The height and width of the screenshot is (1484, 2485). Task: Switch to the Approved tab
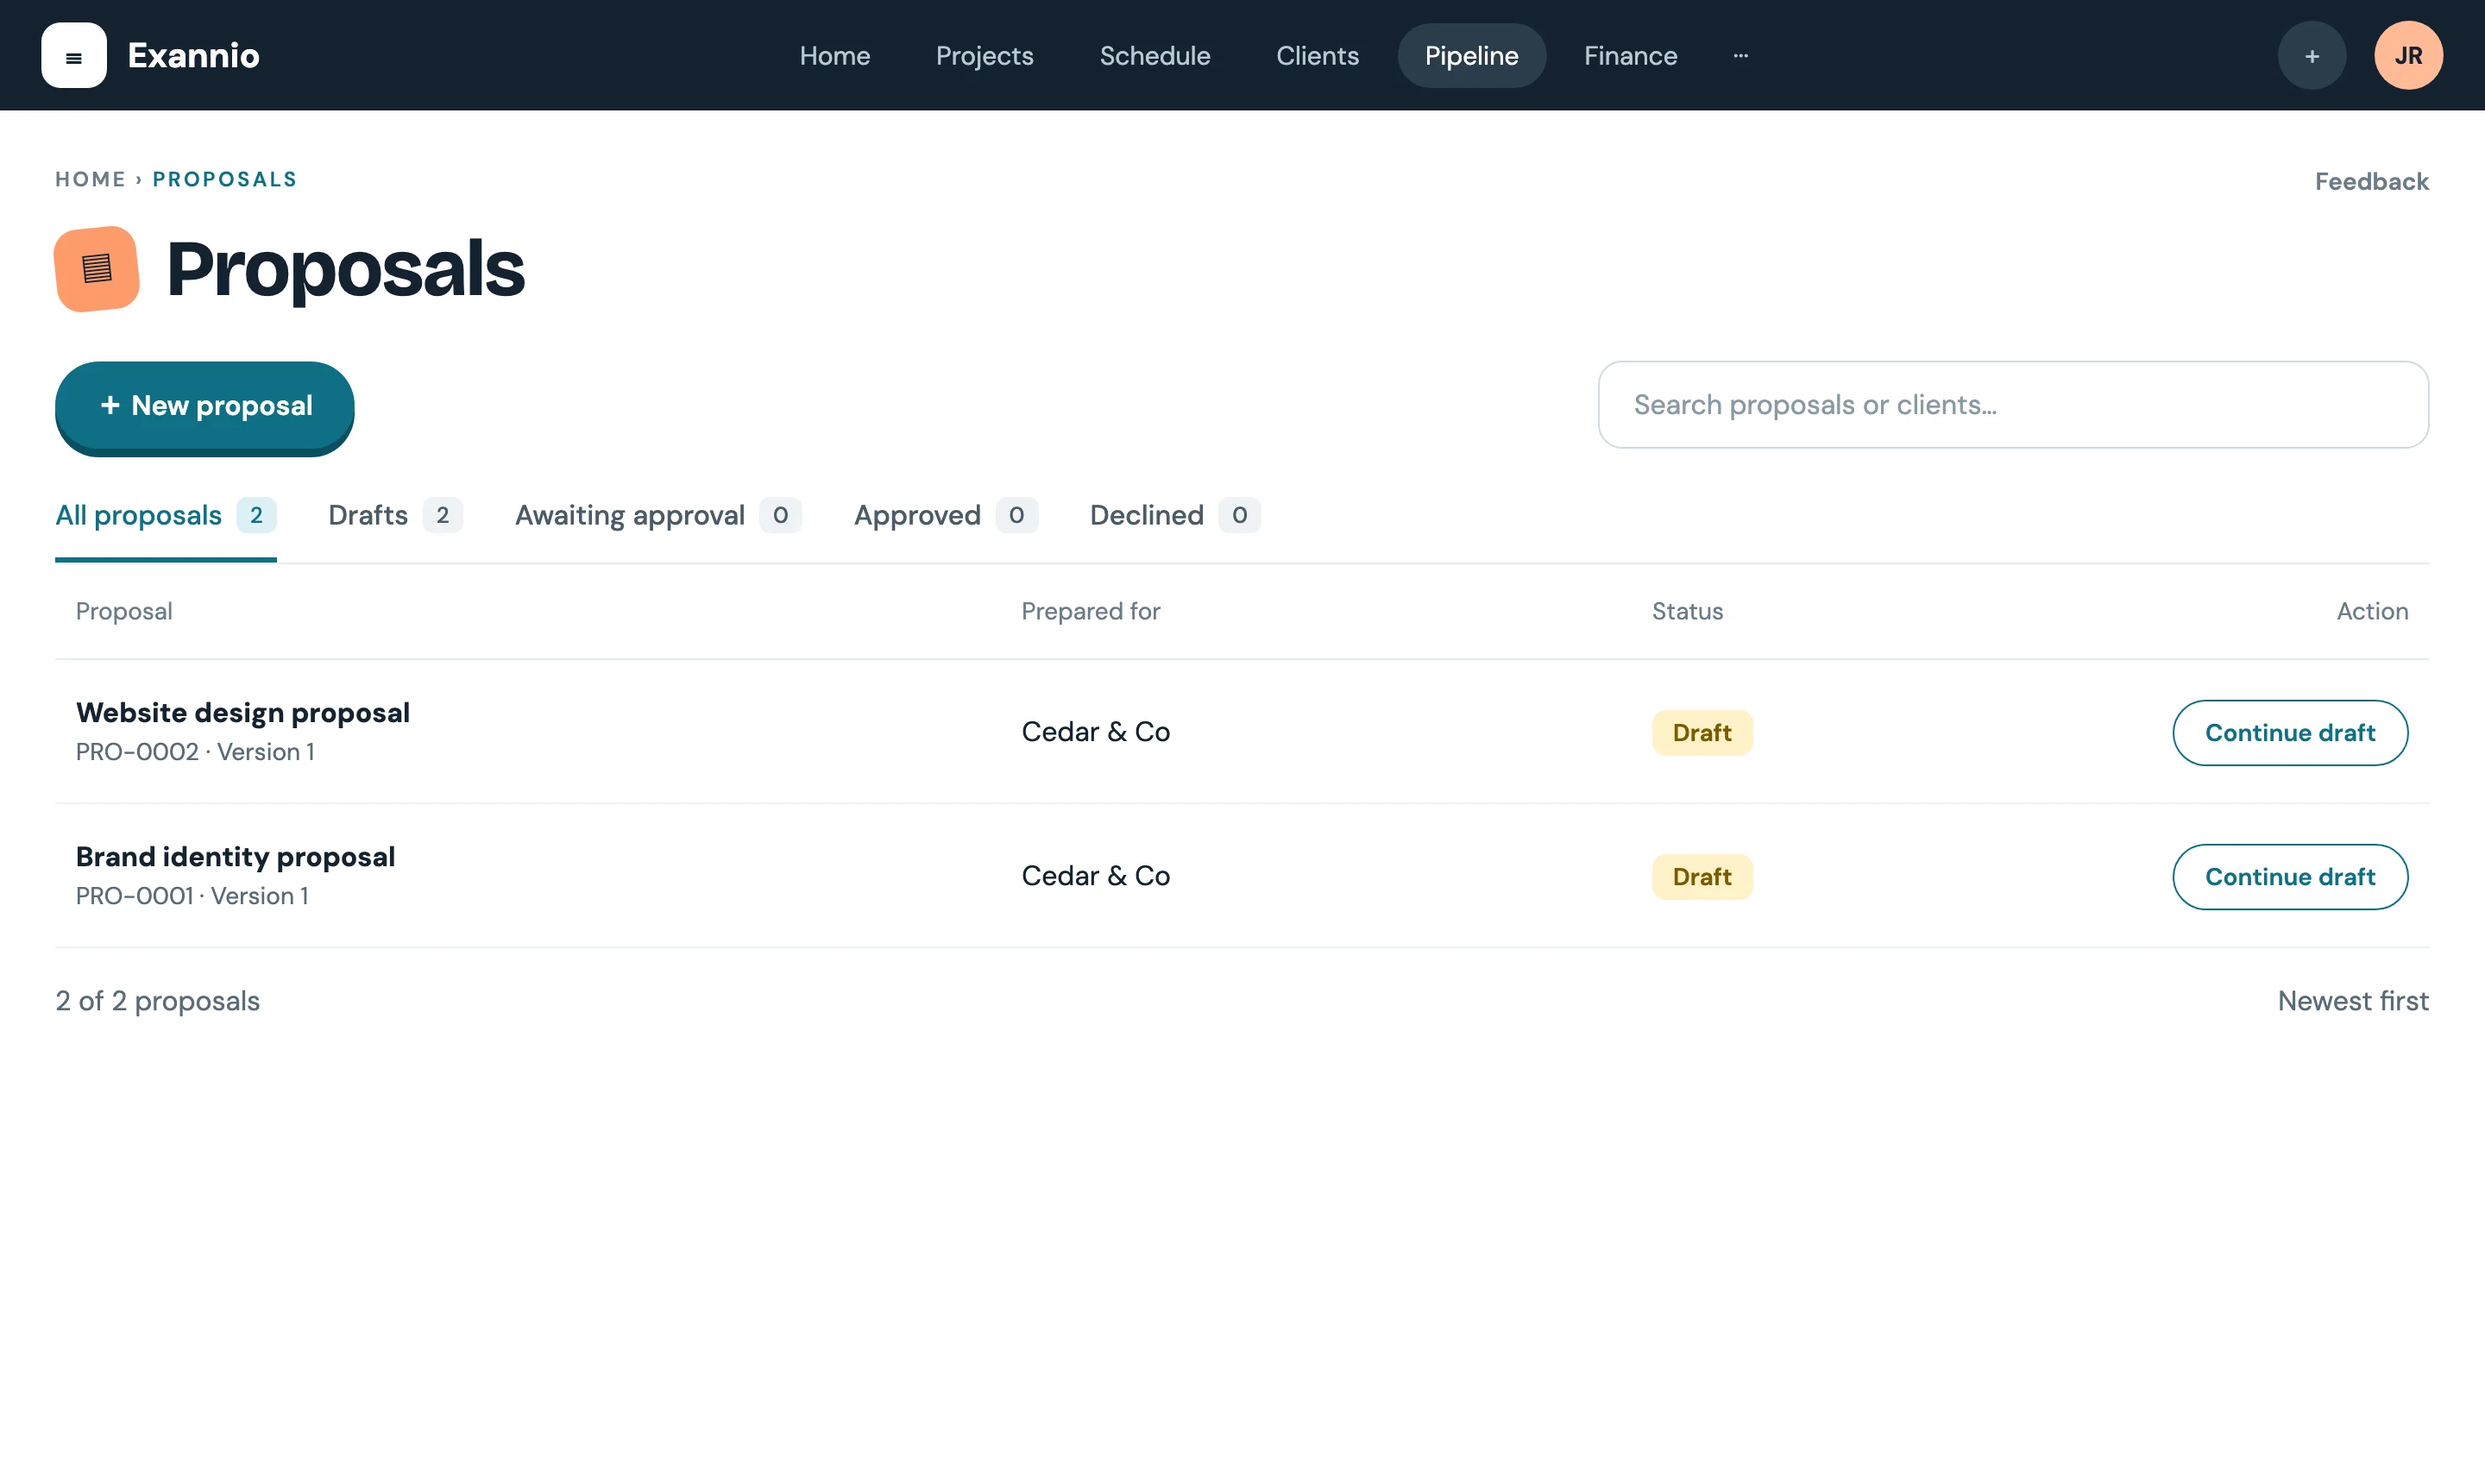click(945, 515)
